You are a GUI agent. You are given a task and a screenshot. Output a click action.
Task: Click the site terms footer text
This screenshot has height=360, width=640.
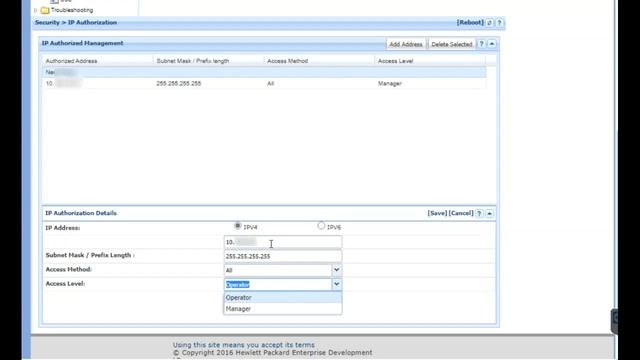click(x=244, y=345)
